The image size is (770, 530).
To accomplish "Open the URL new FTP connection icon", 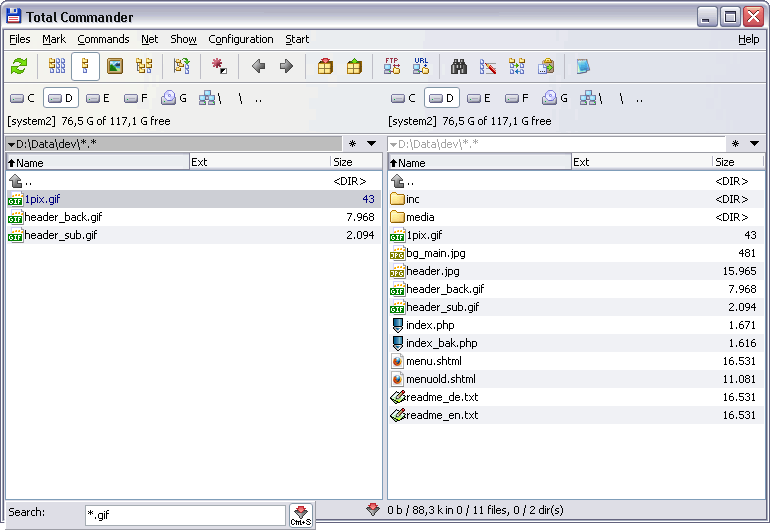I will coord(421,66).
